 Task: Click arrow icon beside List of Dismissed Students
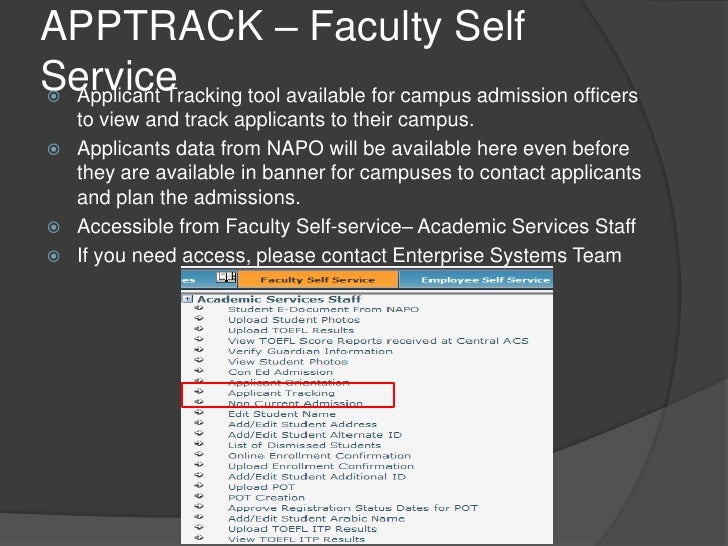pos(199,443)
